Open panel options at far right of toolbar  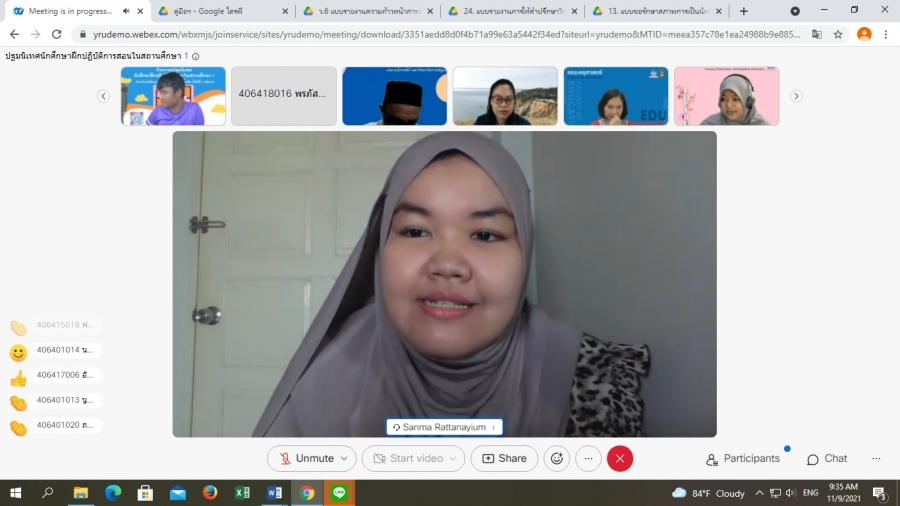pos(876,458)
